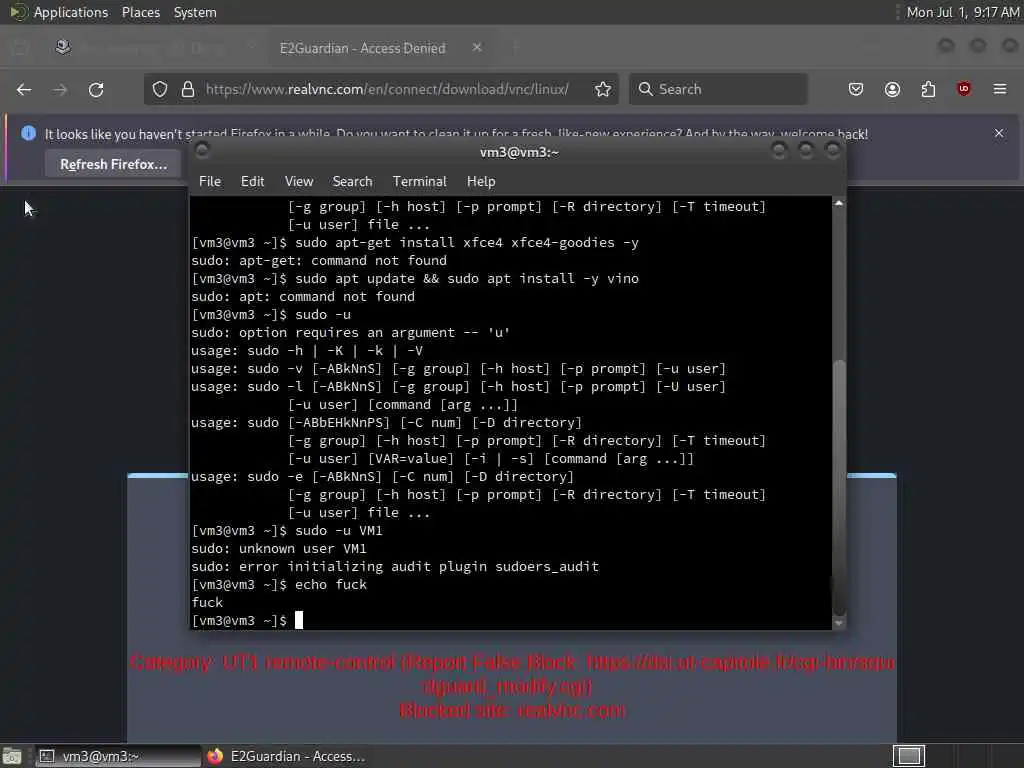This screenshot has height=768, width=1024.
Task: Open the terminal View menu
Action: 299,182
